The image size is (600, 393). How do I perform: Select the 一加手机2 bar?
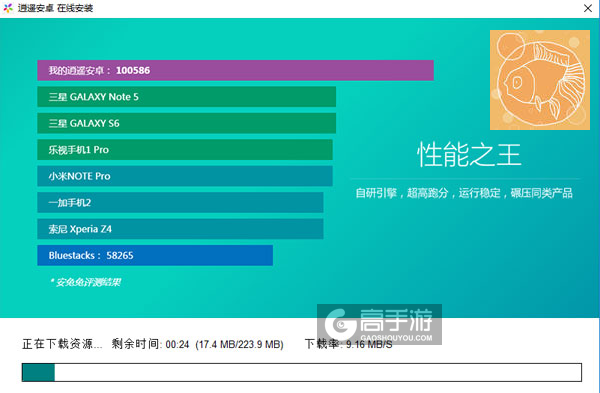[180, 202]
